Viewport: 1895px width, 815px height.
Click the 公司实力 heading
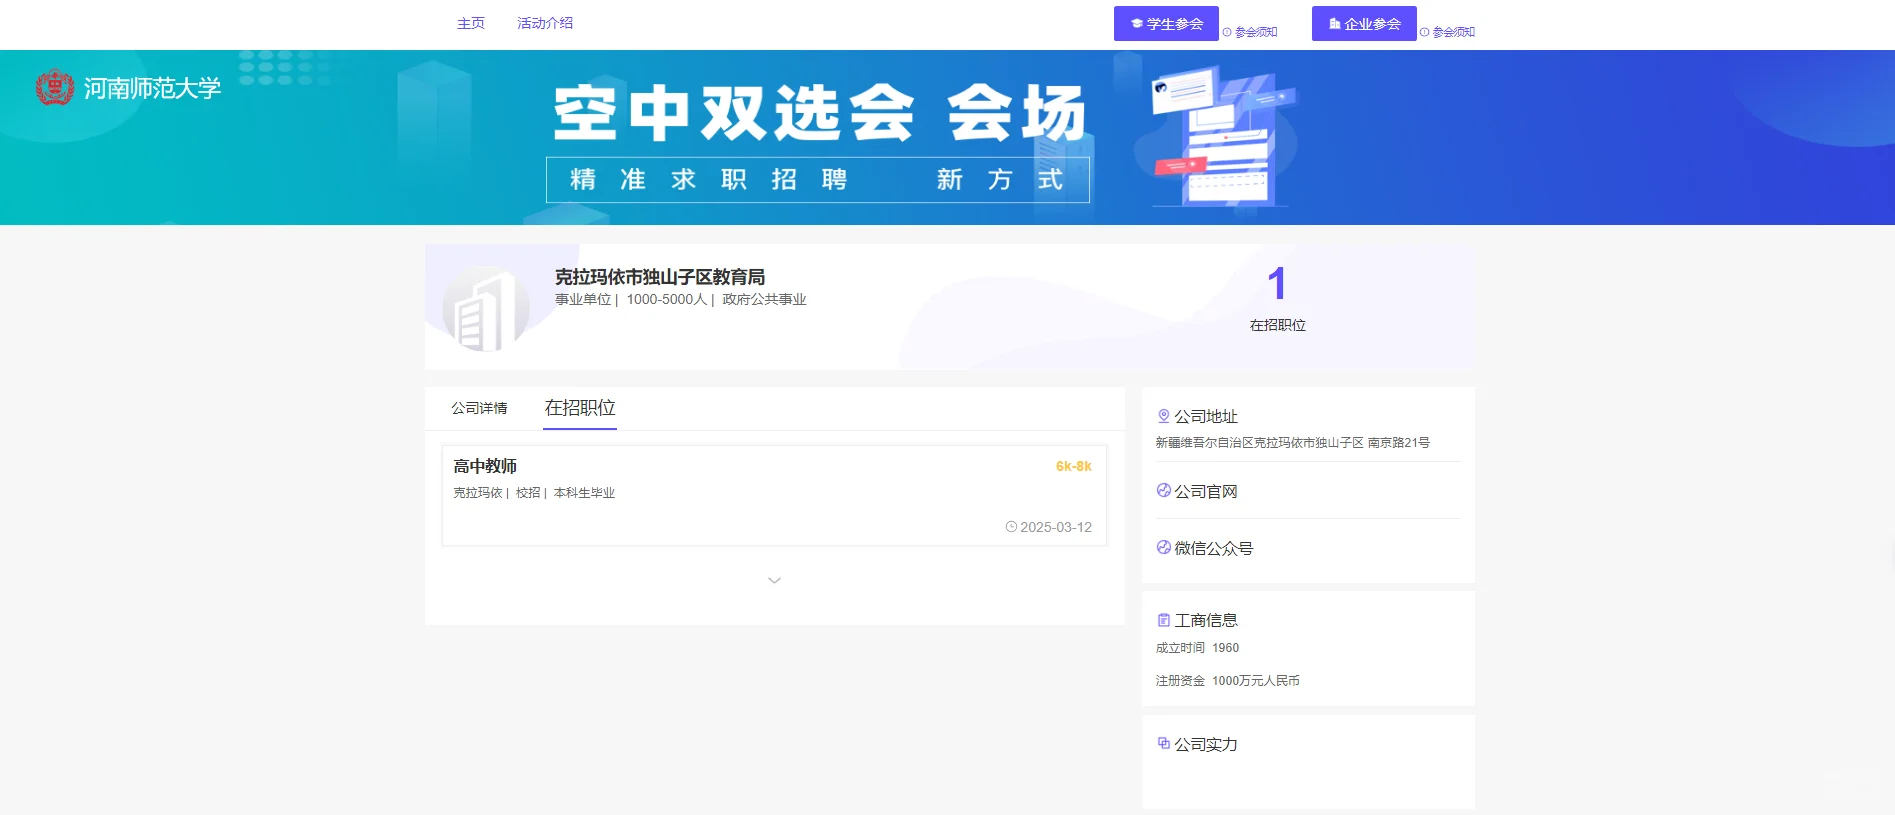[1206, 745]
